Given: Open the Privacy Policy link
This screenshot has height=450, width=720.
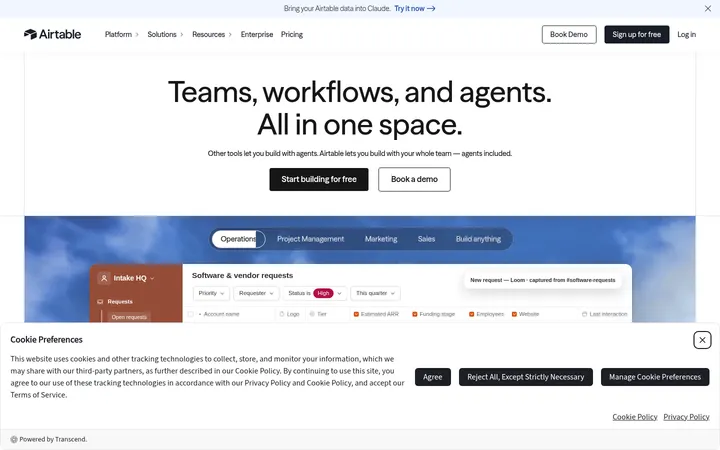Looking at the screenshot, I should click(x=686, y=417).
